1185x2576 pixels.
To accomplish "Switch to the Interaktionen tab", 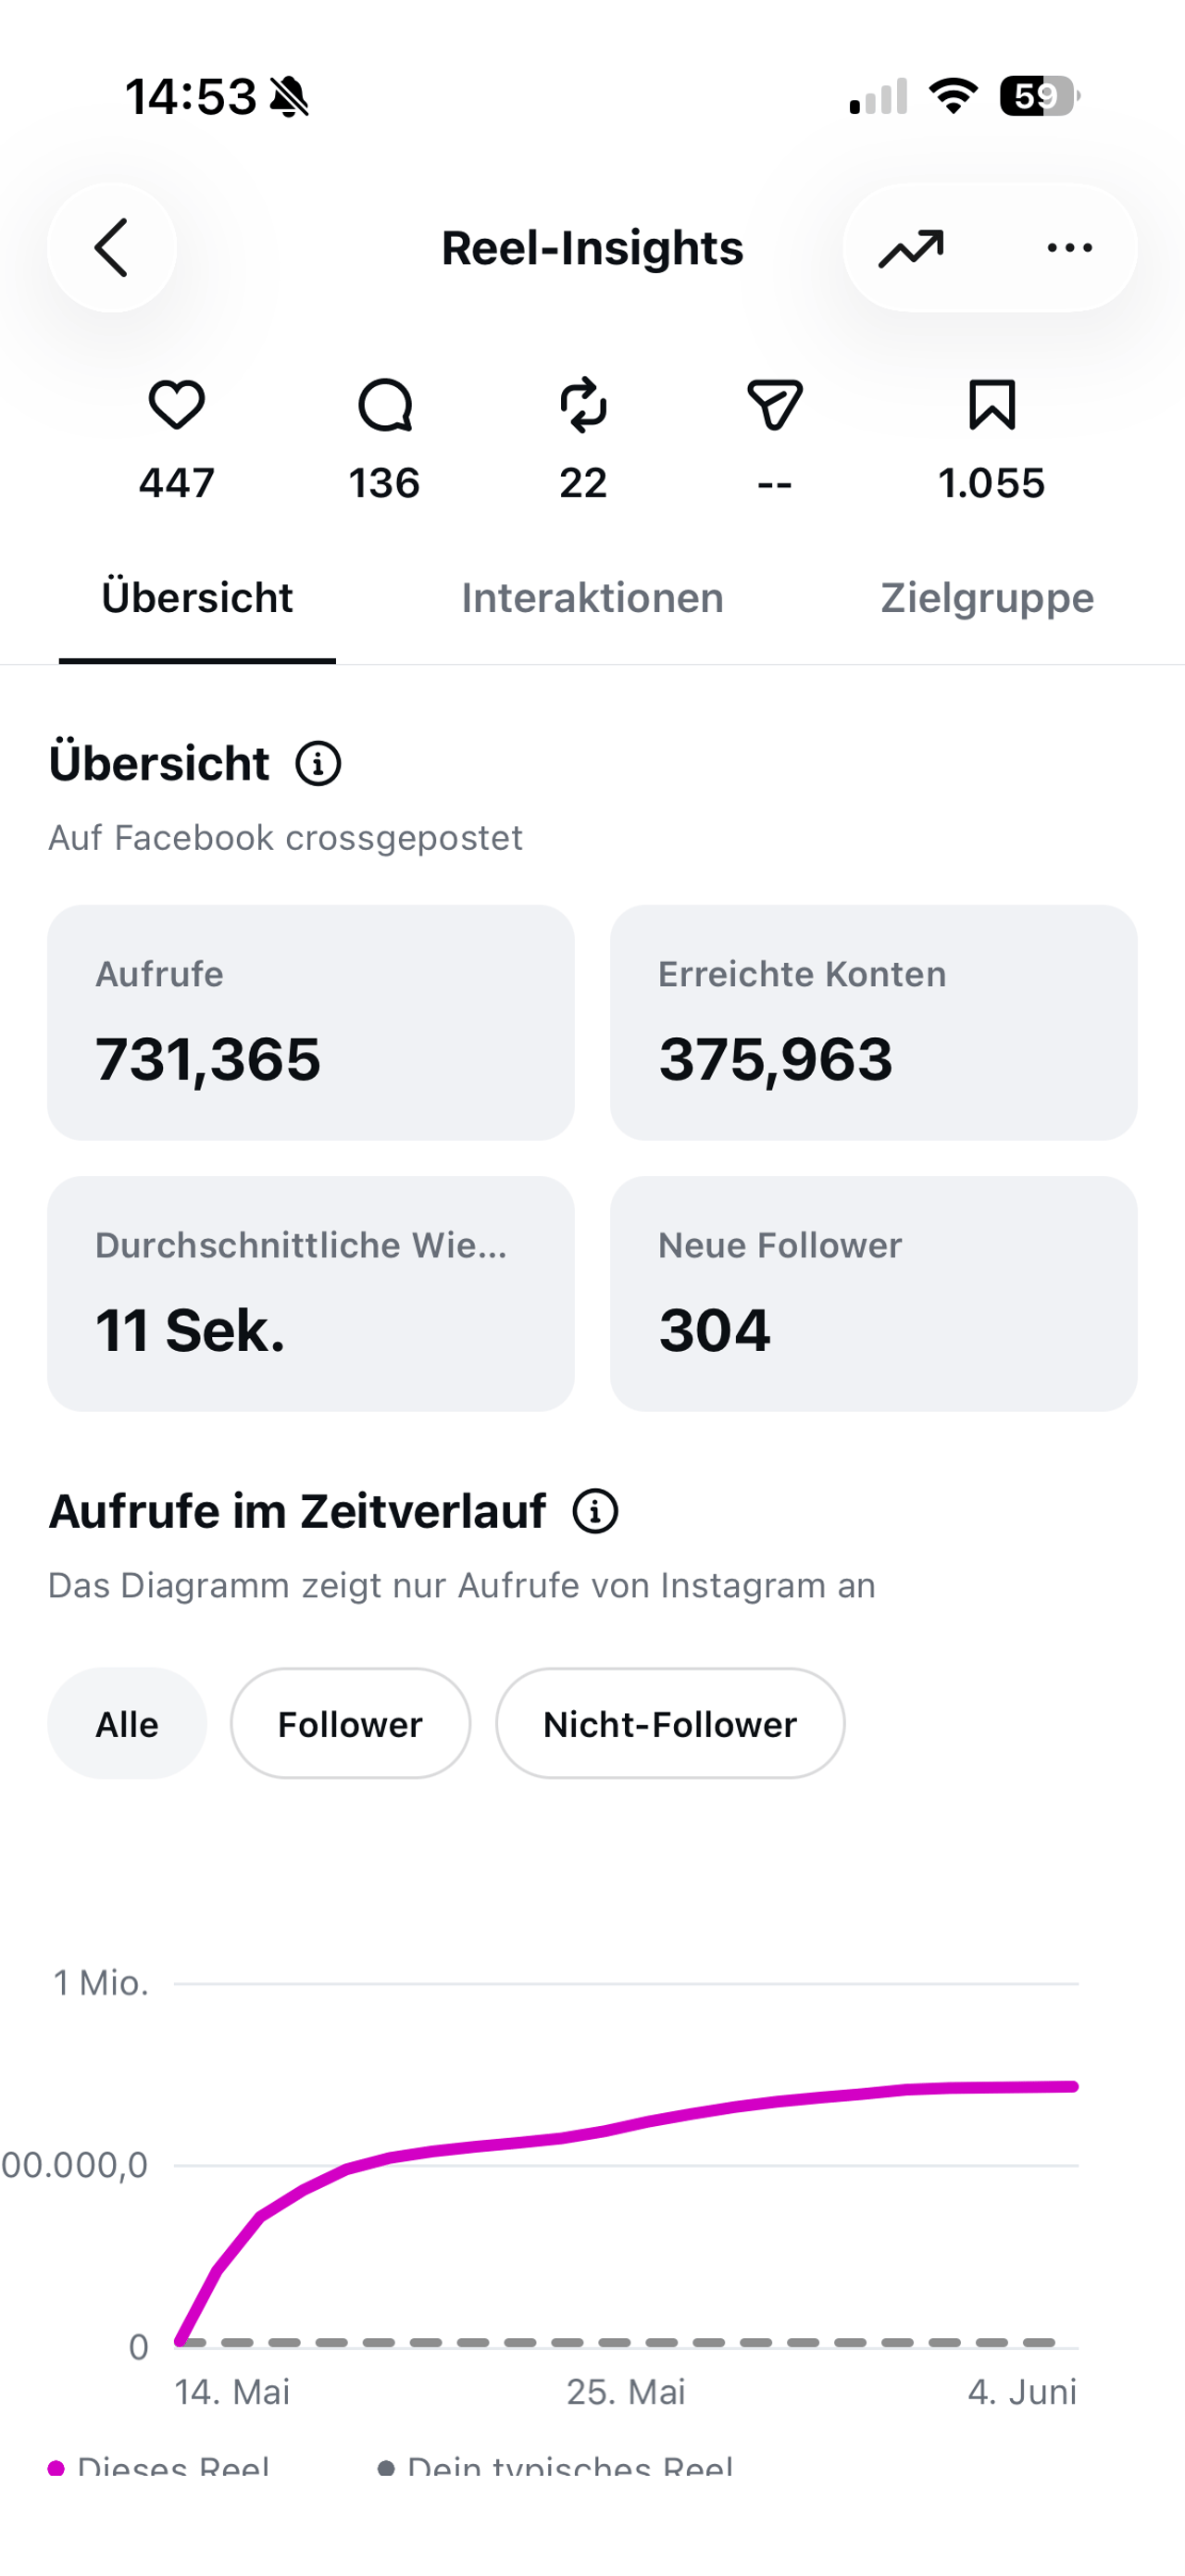I will [592, 598].
